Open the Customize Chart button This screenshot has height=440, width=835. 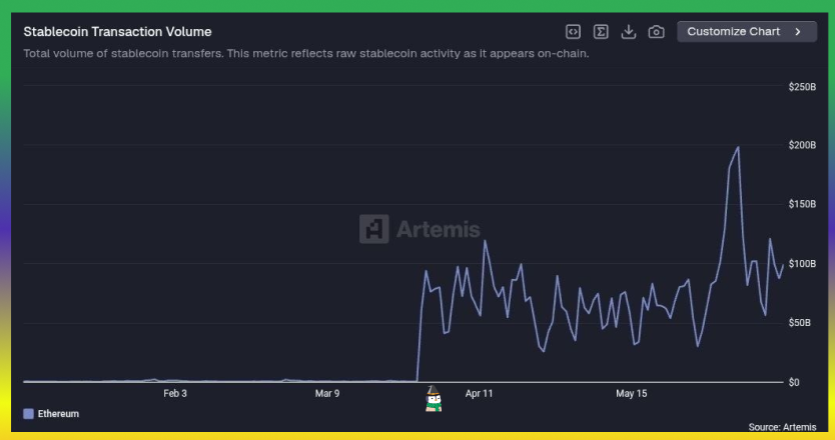[x=747, y=31]
